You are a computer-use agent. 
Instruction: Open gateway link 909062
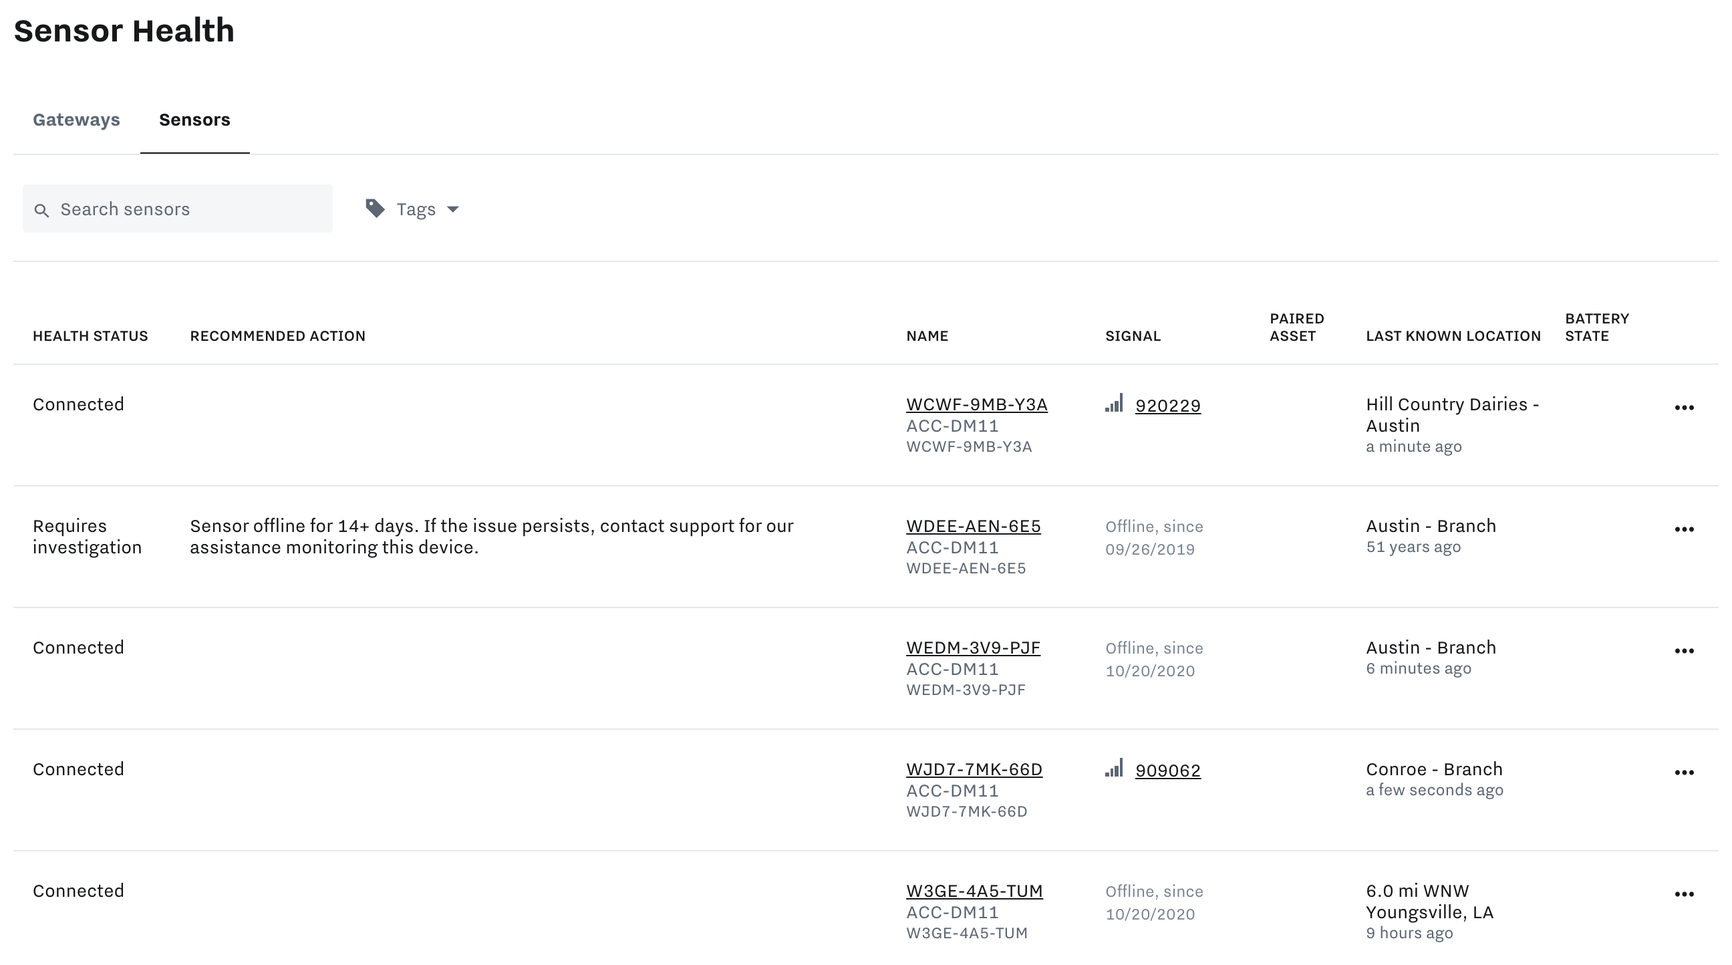(1167, 771)
